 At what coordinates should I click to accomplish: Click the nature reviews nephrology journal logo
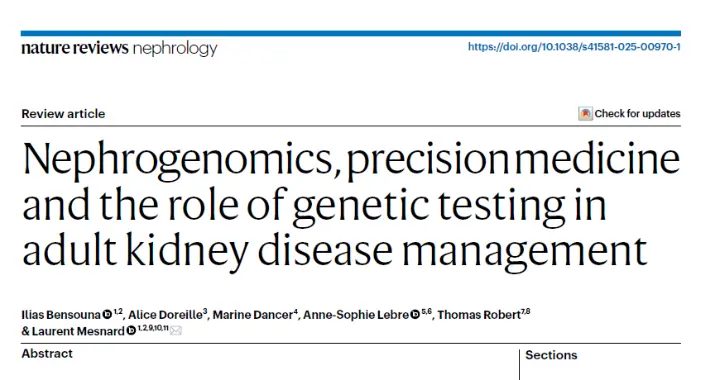[119, 49]
